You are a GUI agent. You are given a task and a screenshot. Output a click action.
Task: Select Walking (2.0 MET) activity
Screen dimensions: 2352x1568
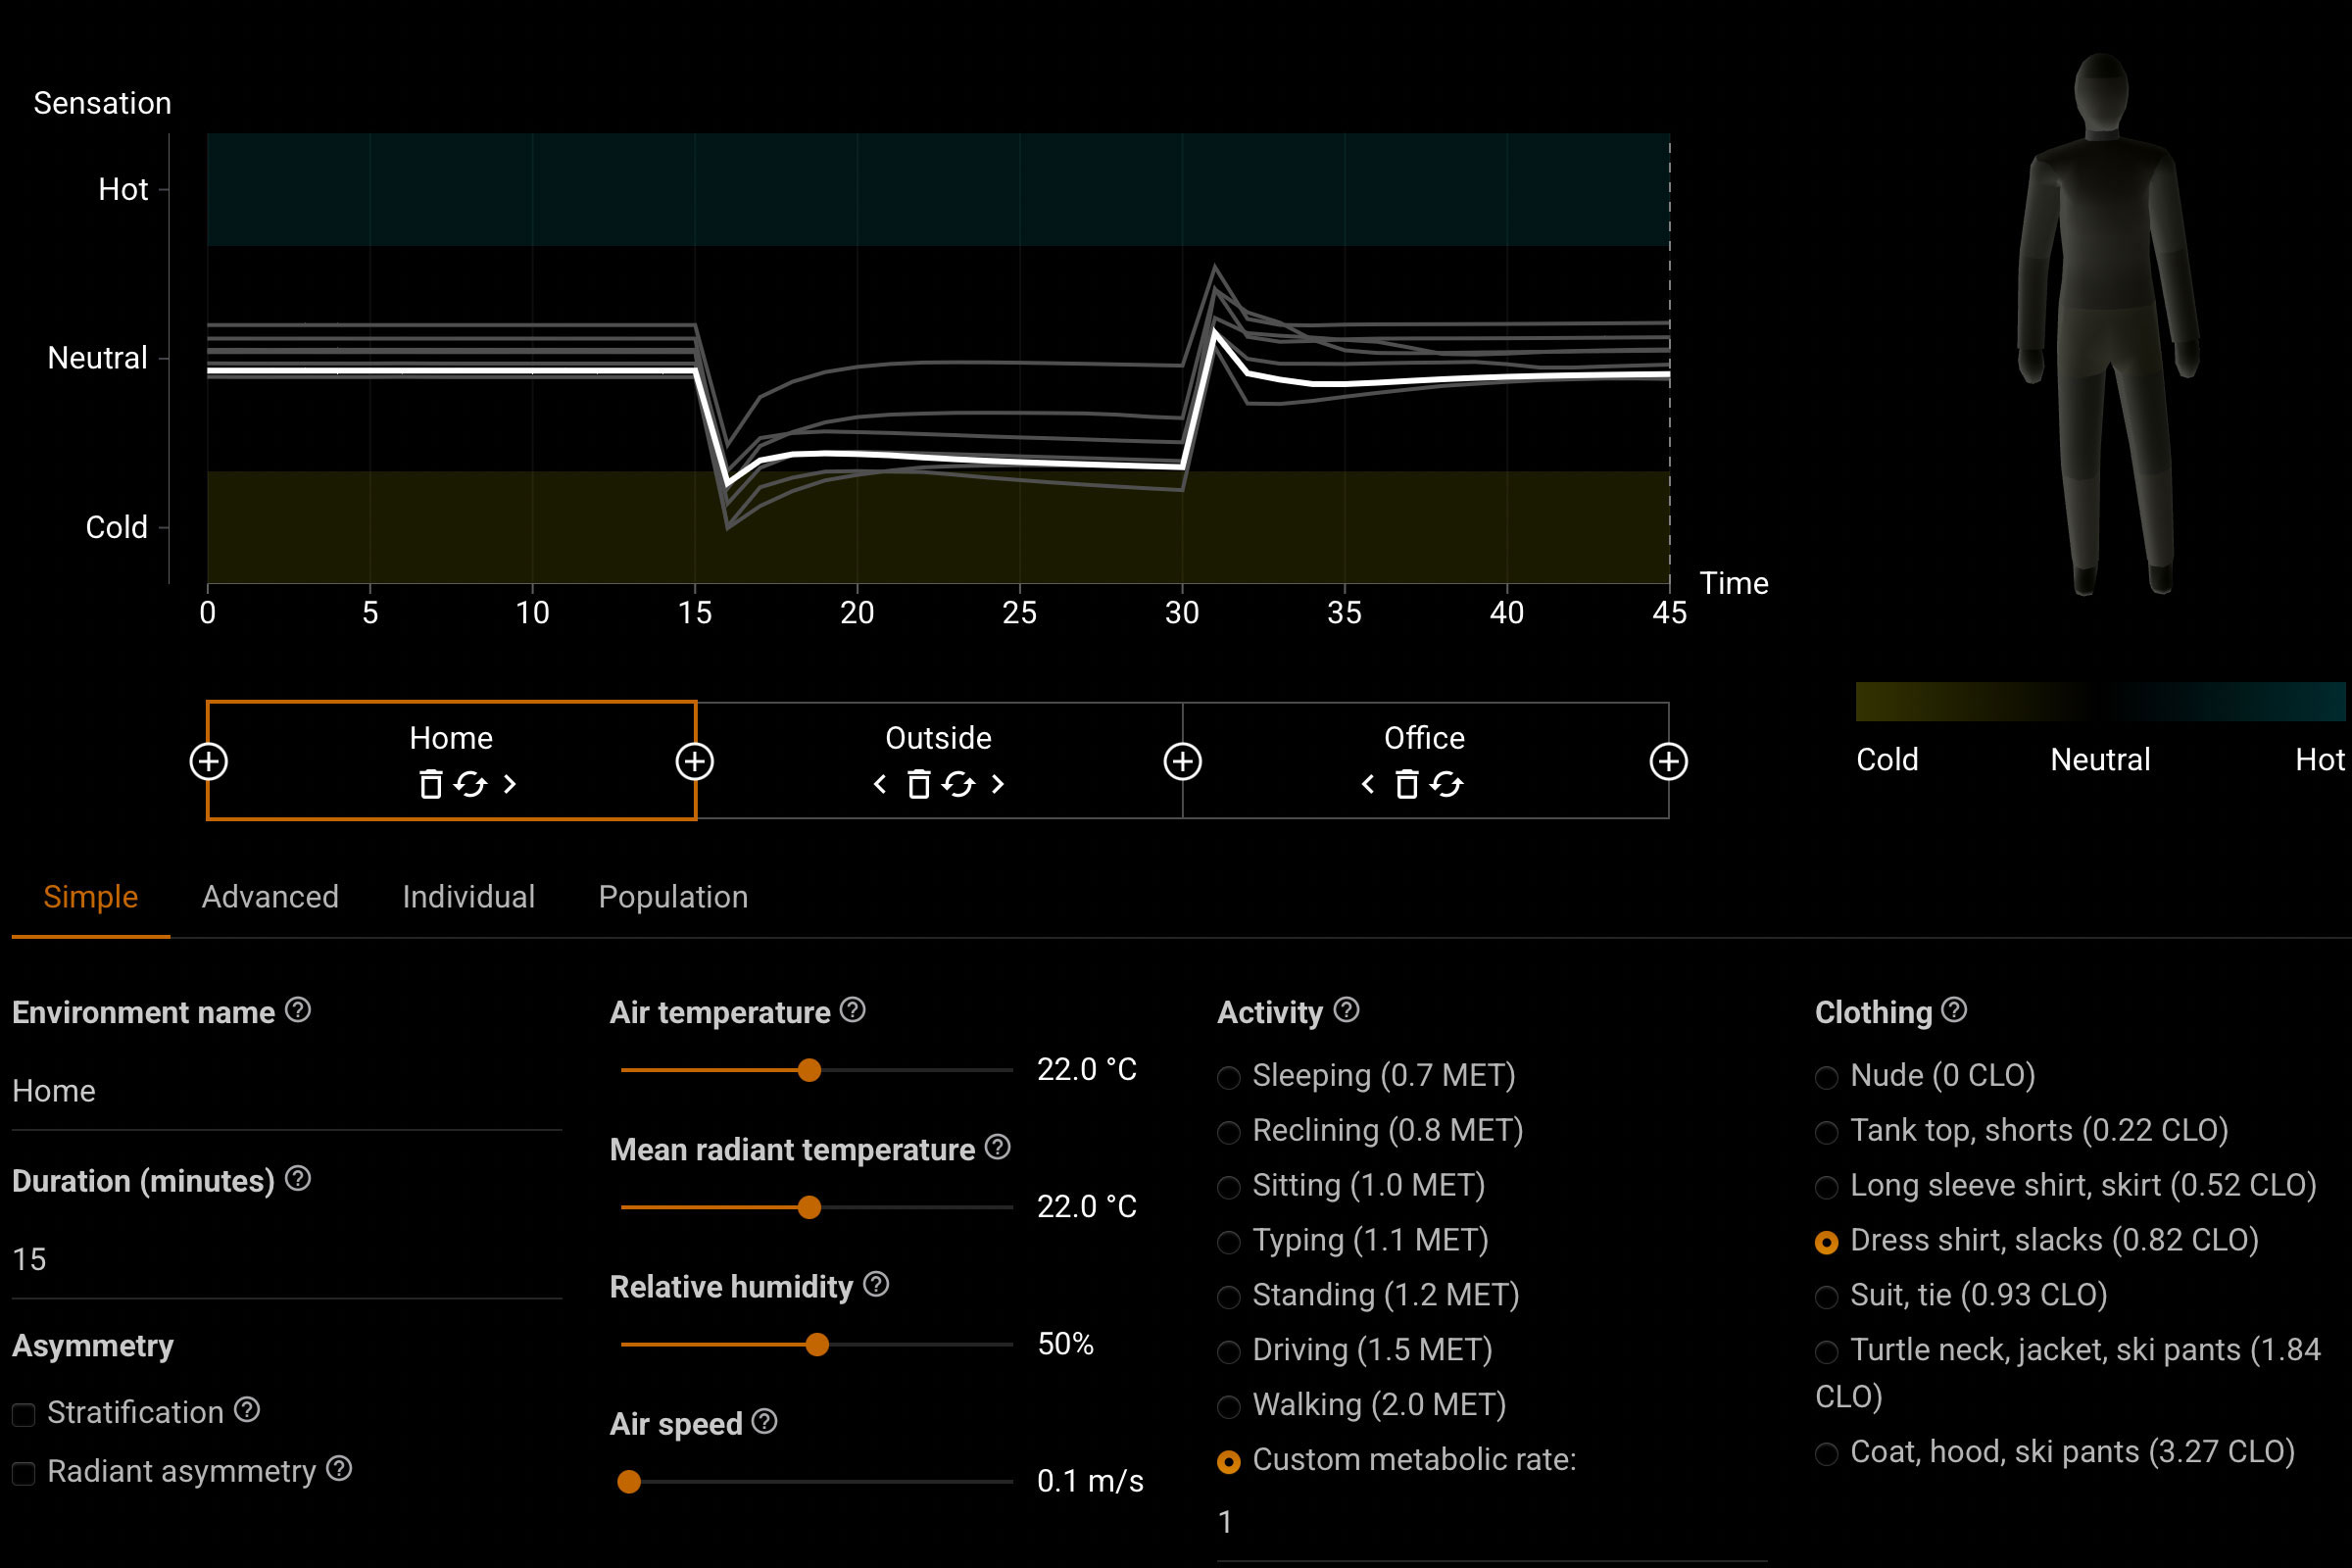point(1229,1407)
